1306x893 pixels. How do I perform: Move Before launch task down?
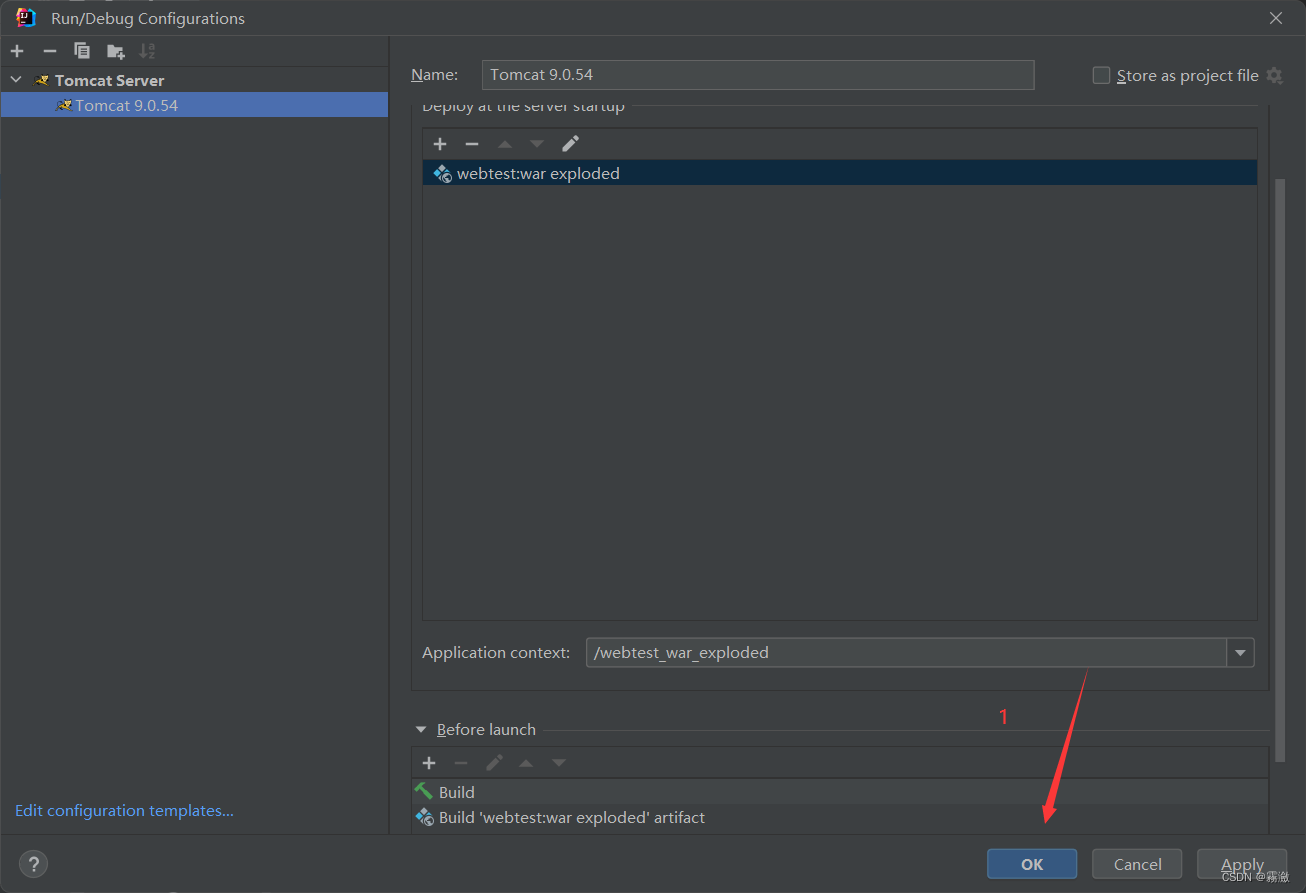tap(559, 763)
